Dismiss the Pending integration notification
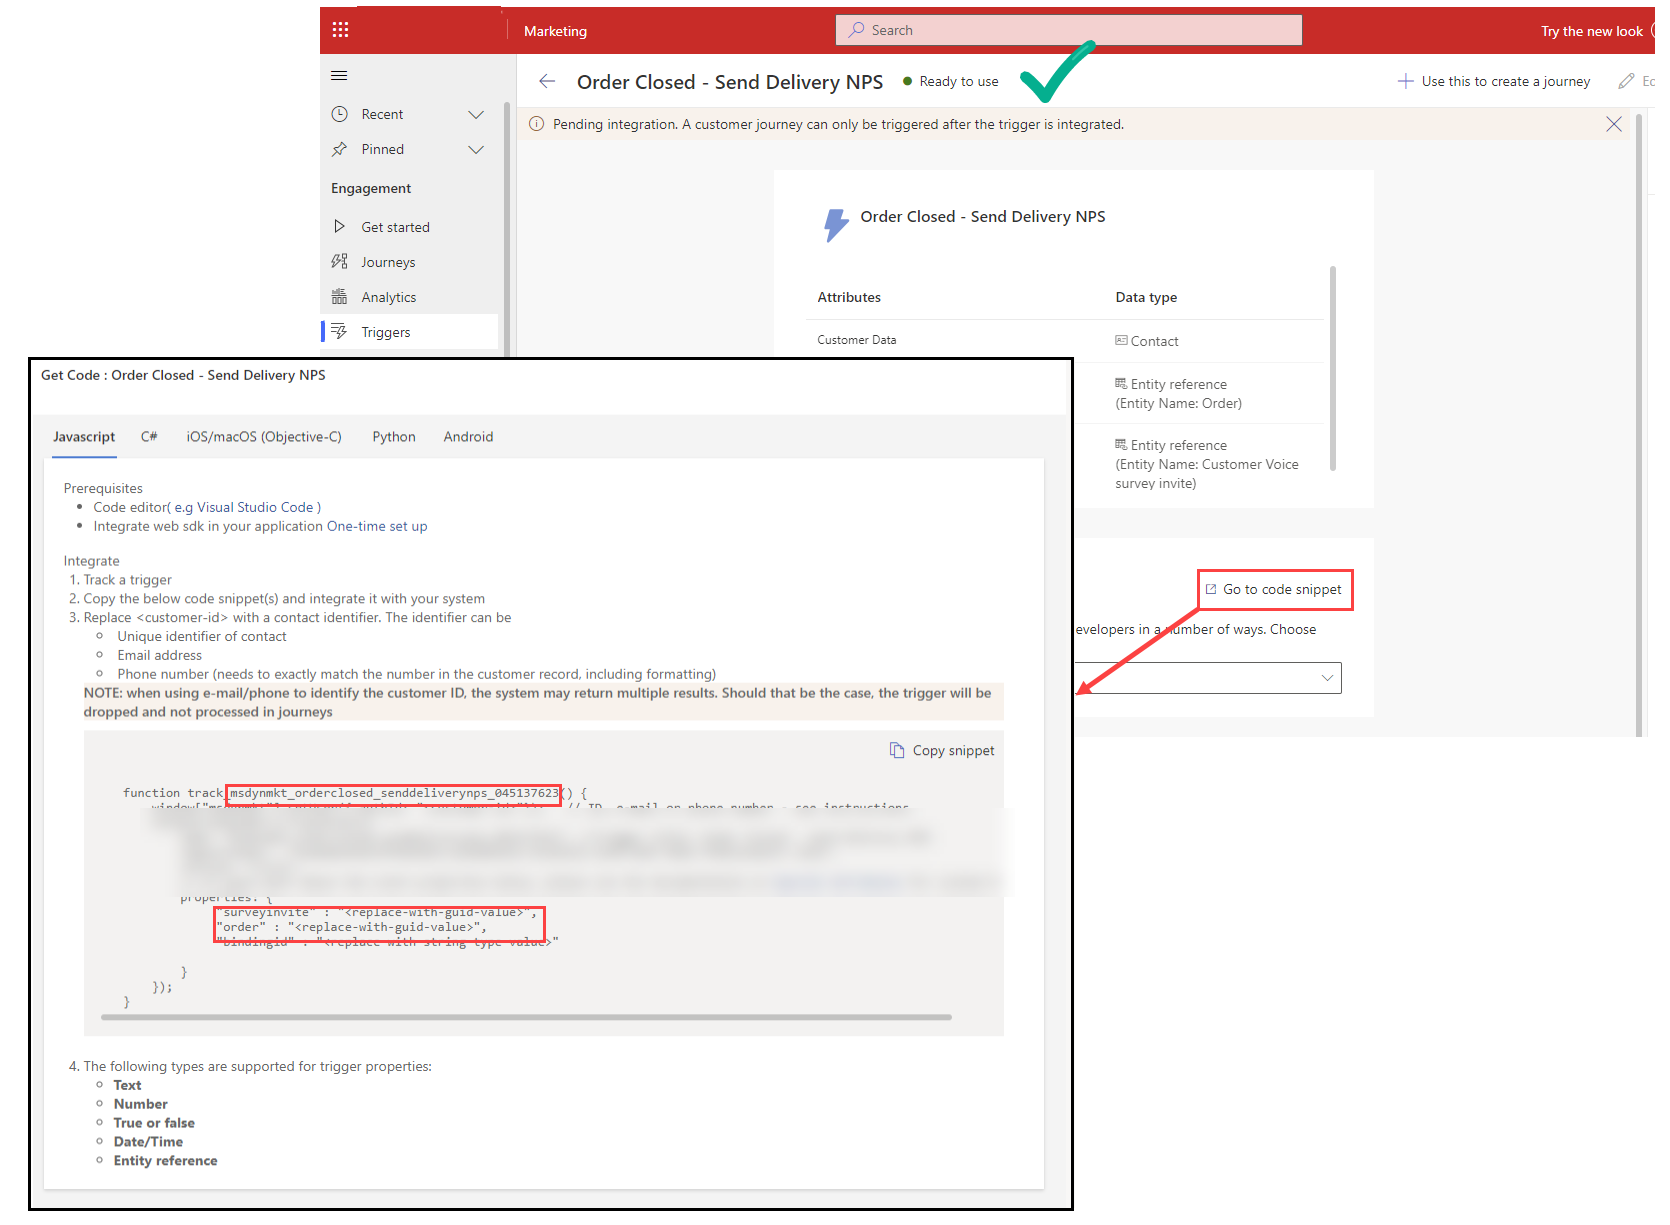The image size is (1670, 1225). (x=1613, y=124)
